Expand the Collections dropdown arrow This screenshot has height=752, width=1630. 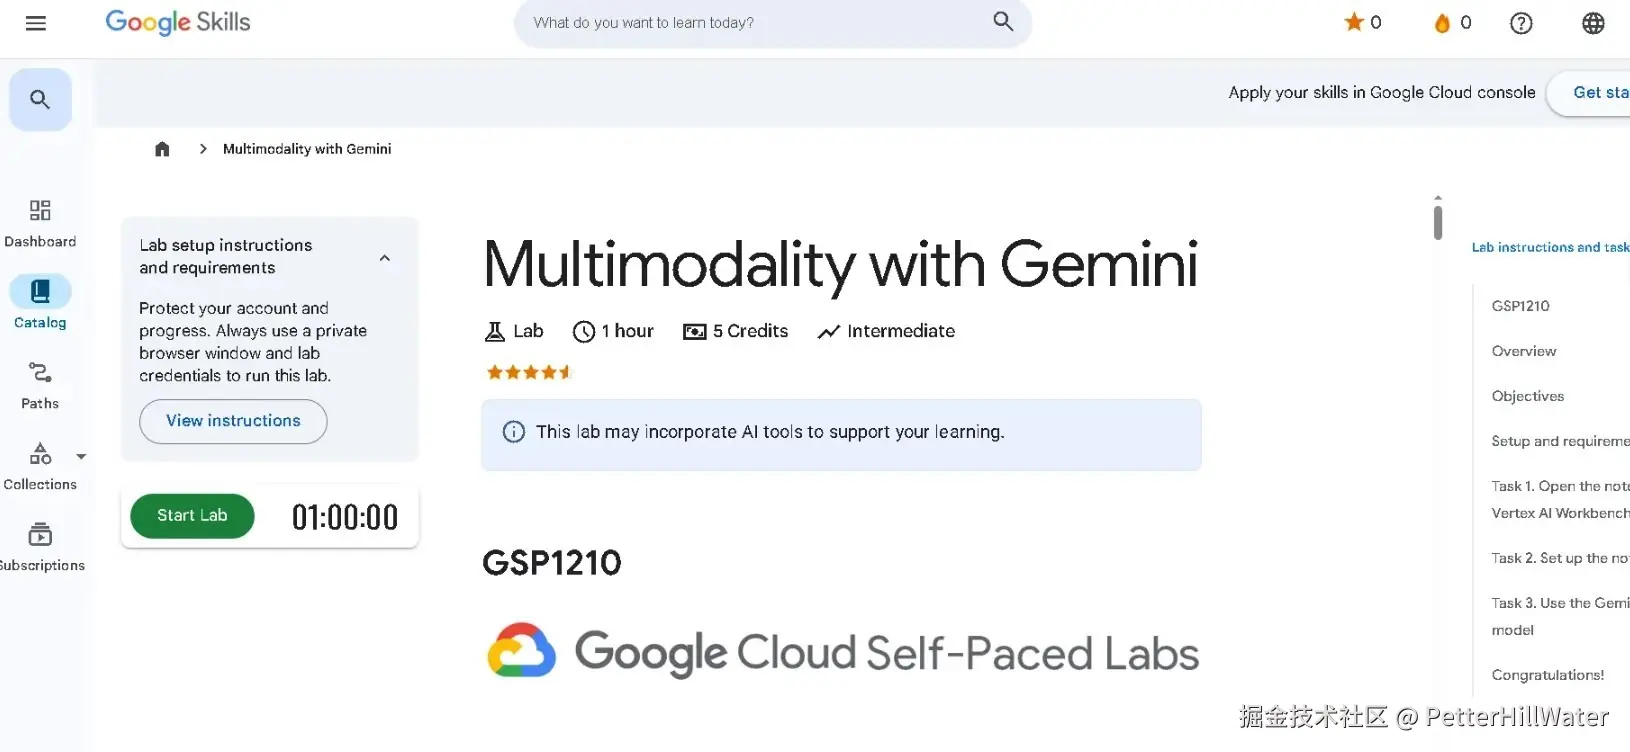(x=81, y=455)
